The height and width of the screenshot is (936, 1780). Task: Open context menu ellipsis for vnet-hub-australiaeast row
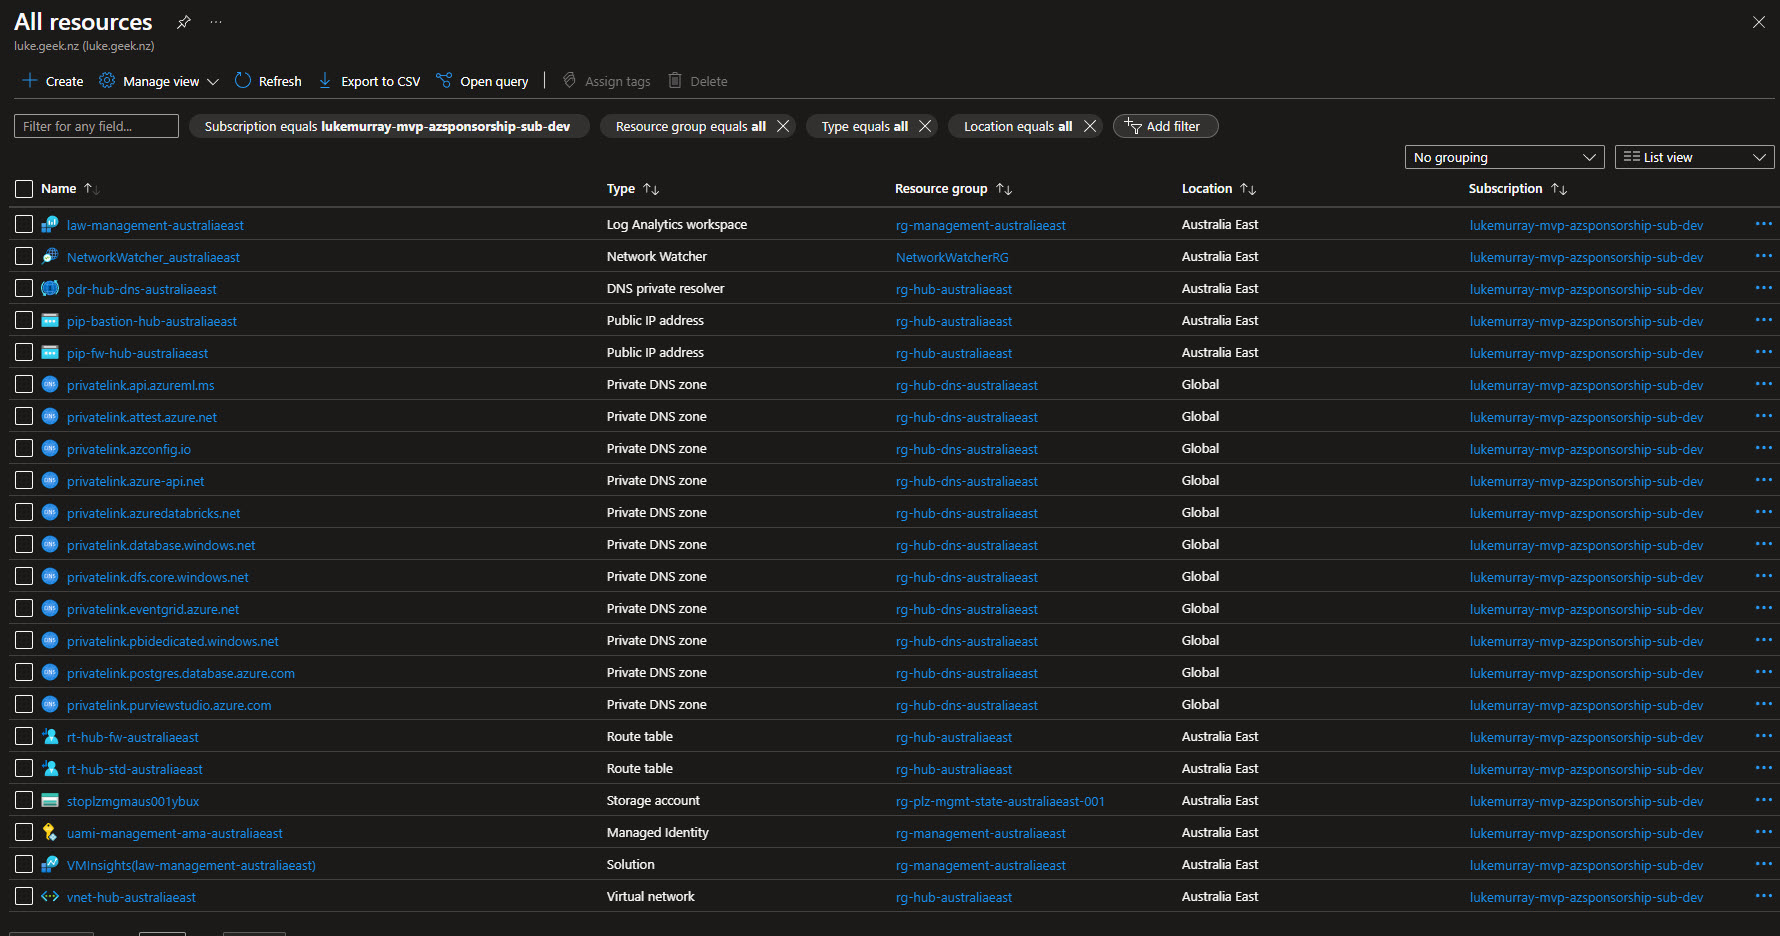[x=1763, y=896]
